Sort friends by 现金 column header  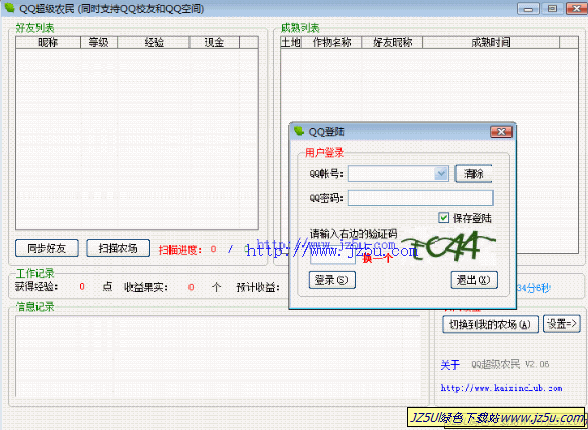pos(214,42)
